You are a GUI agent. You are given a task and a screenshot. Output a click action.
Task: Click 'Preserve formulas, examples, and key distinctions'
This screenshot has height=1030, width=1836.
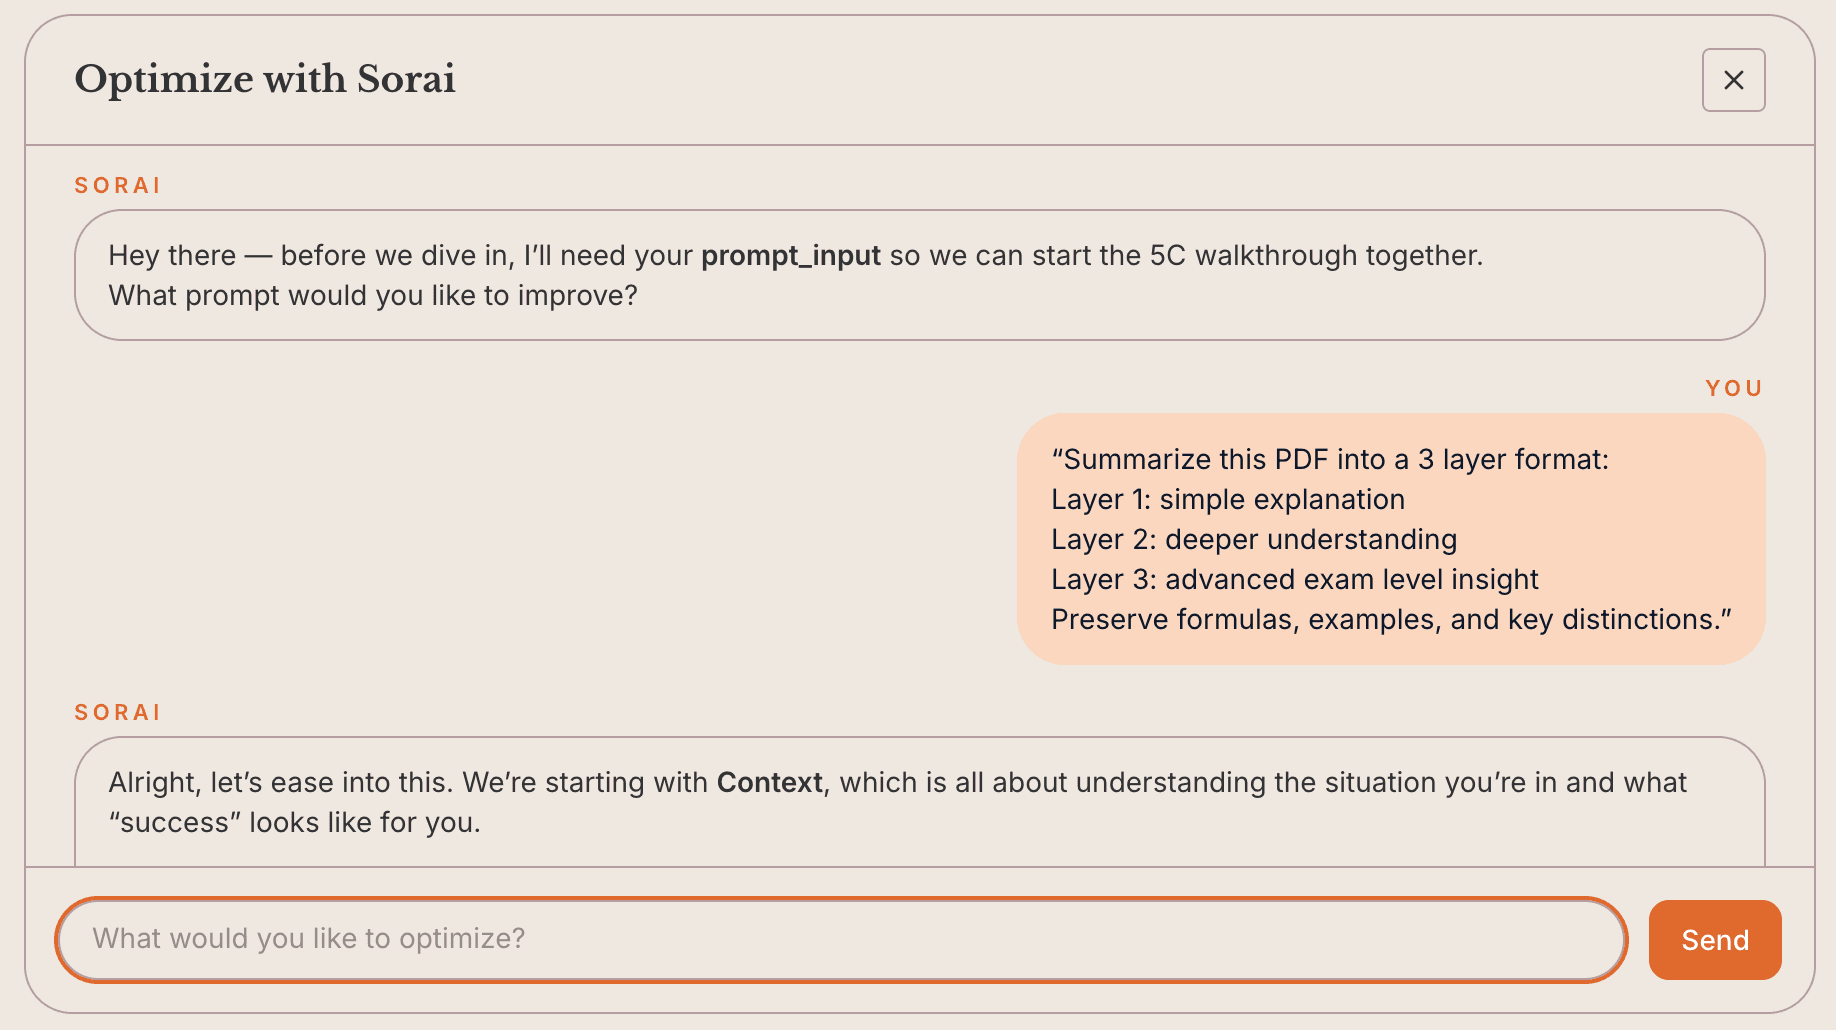coord(1390,619)
